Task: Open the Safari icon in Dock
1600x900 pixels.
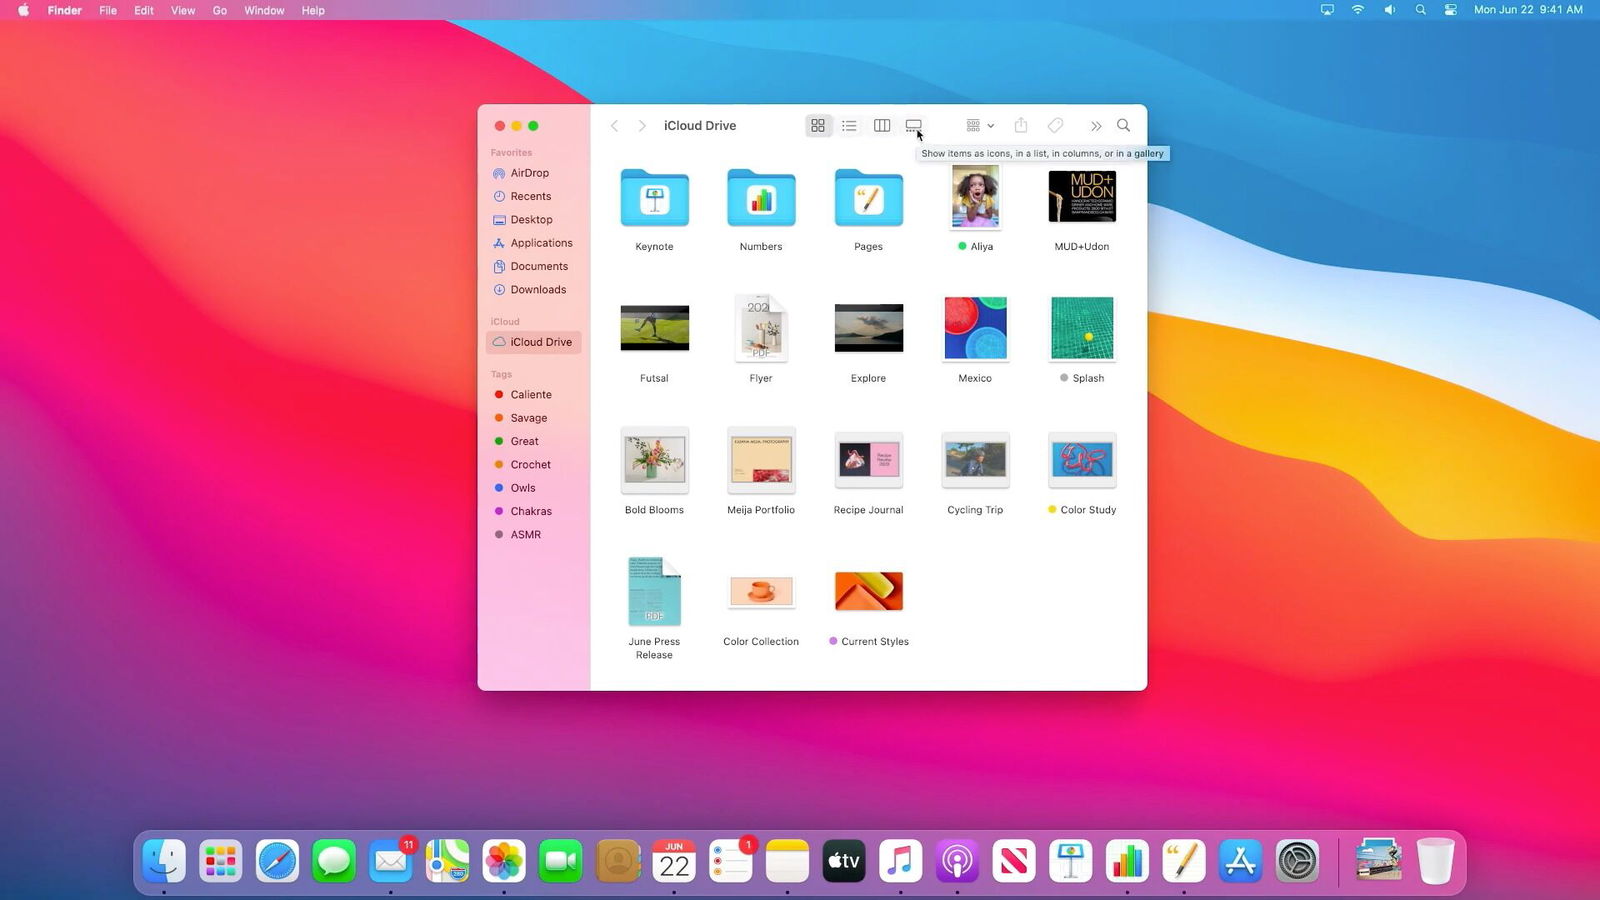Action: coord(277,861)
